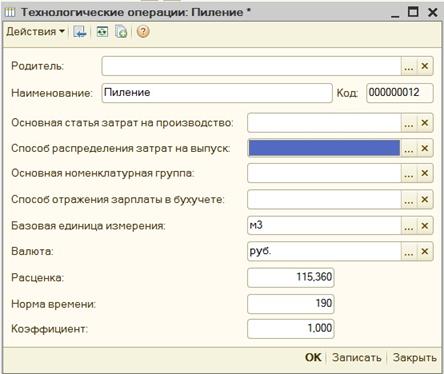Open the picker for Основная номенклатурная группа
Viewport: 444px width, 374px height.
coord(409,173)
